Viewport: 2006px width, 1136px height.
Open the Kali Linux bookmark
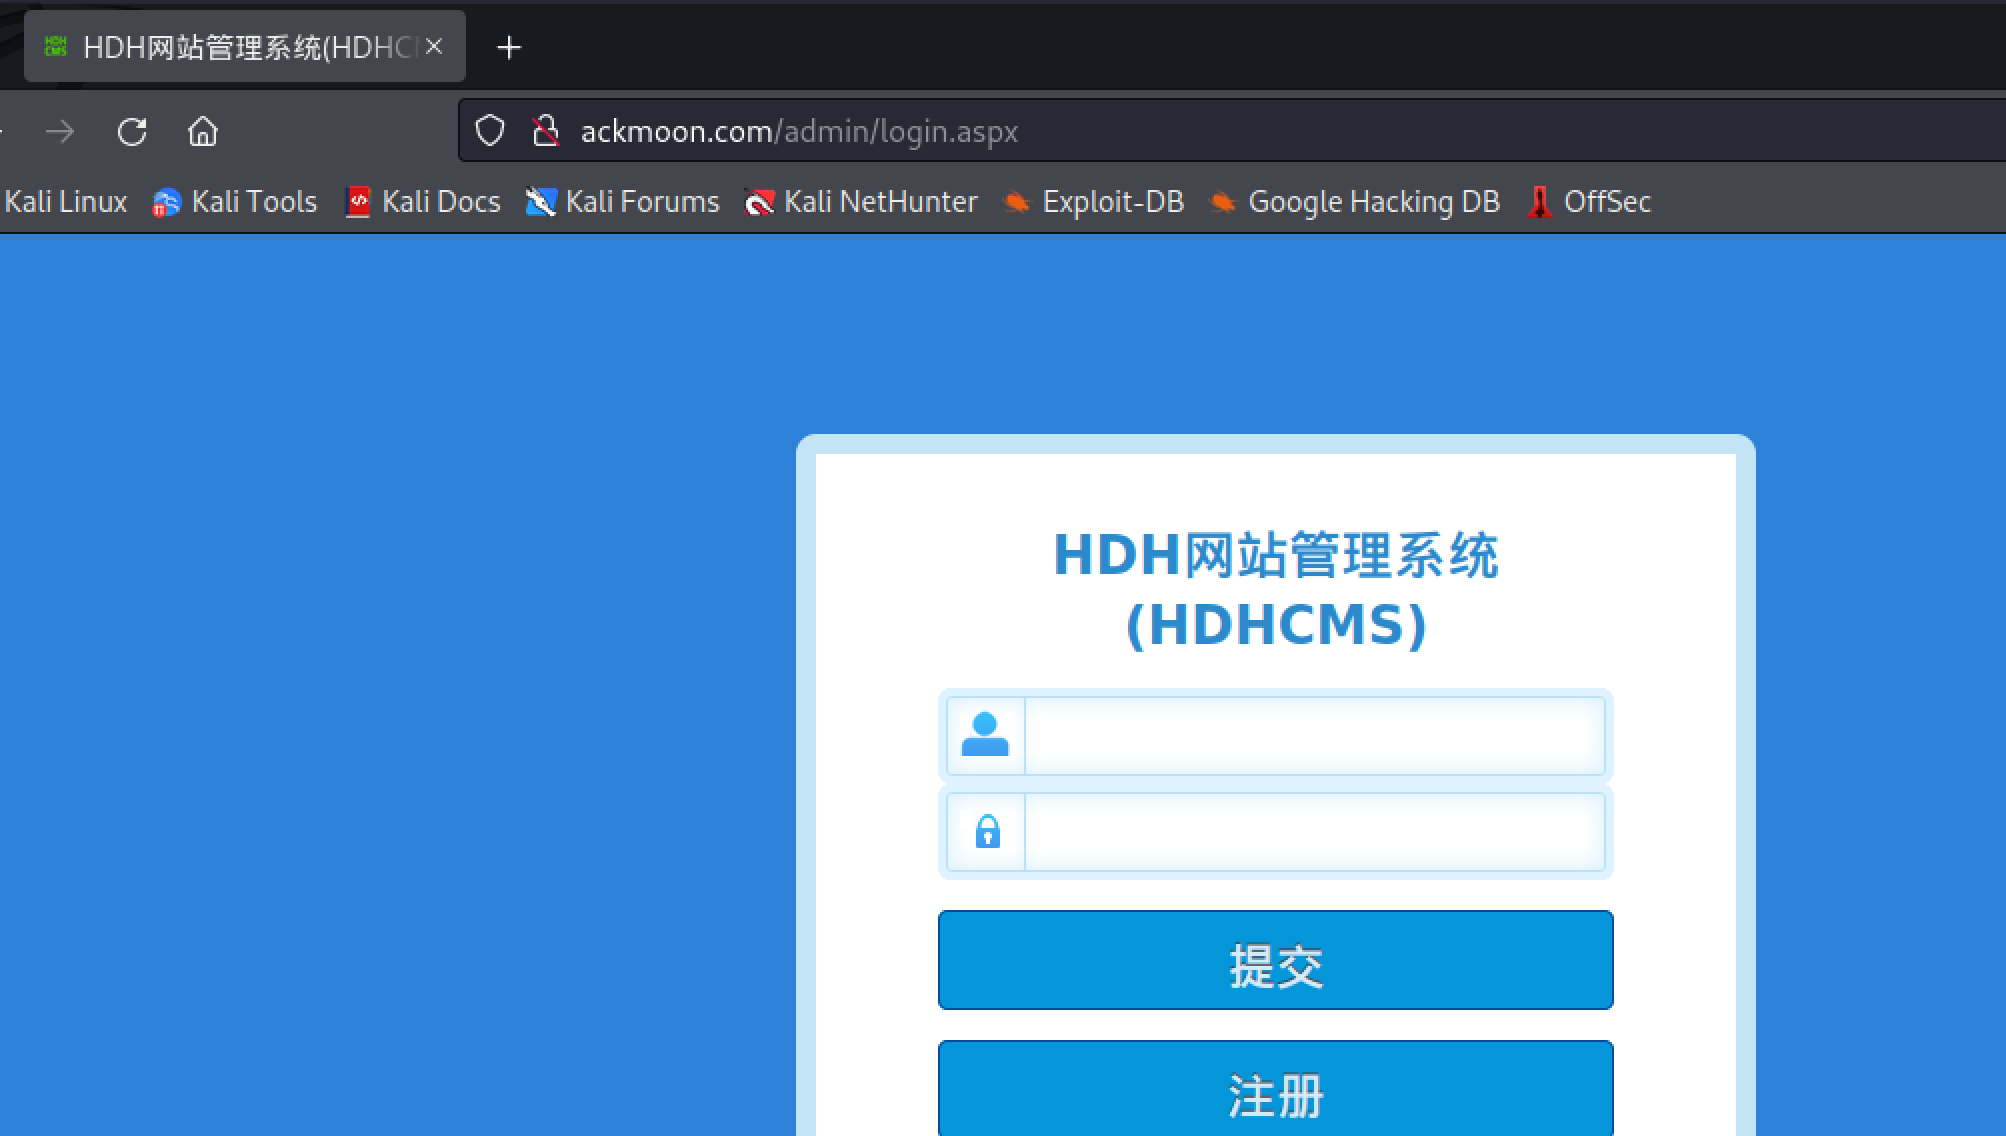pyautogui.click(x=65, y=202)
